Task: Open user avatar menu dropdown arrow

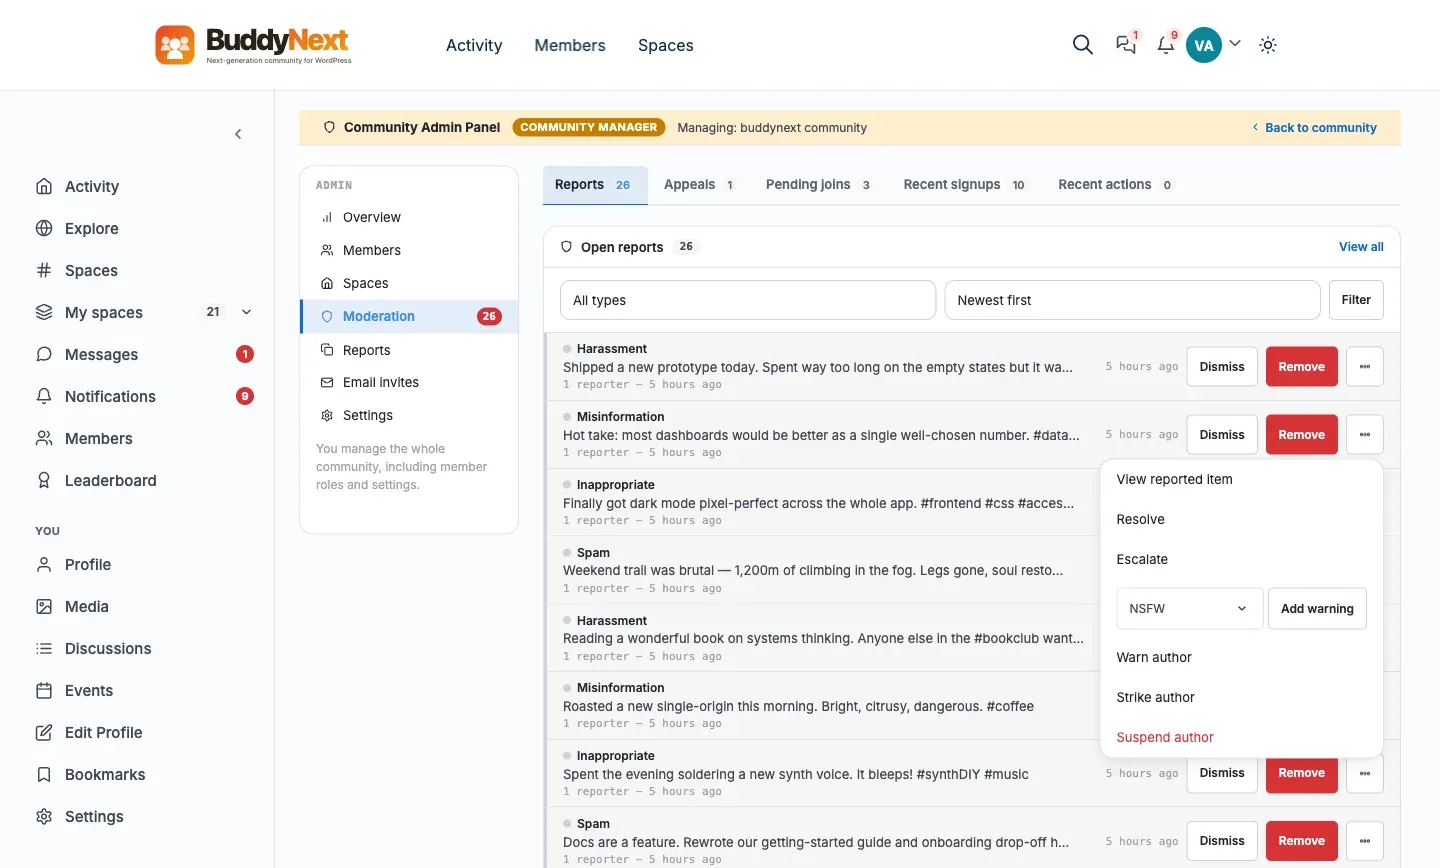Action: (1235, 44)
